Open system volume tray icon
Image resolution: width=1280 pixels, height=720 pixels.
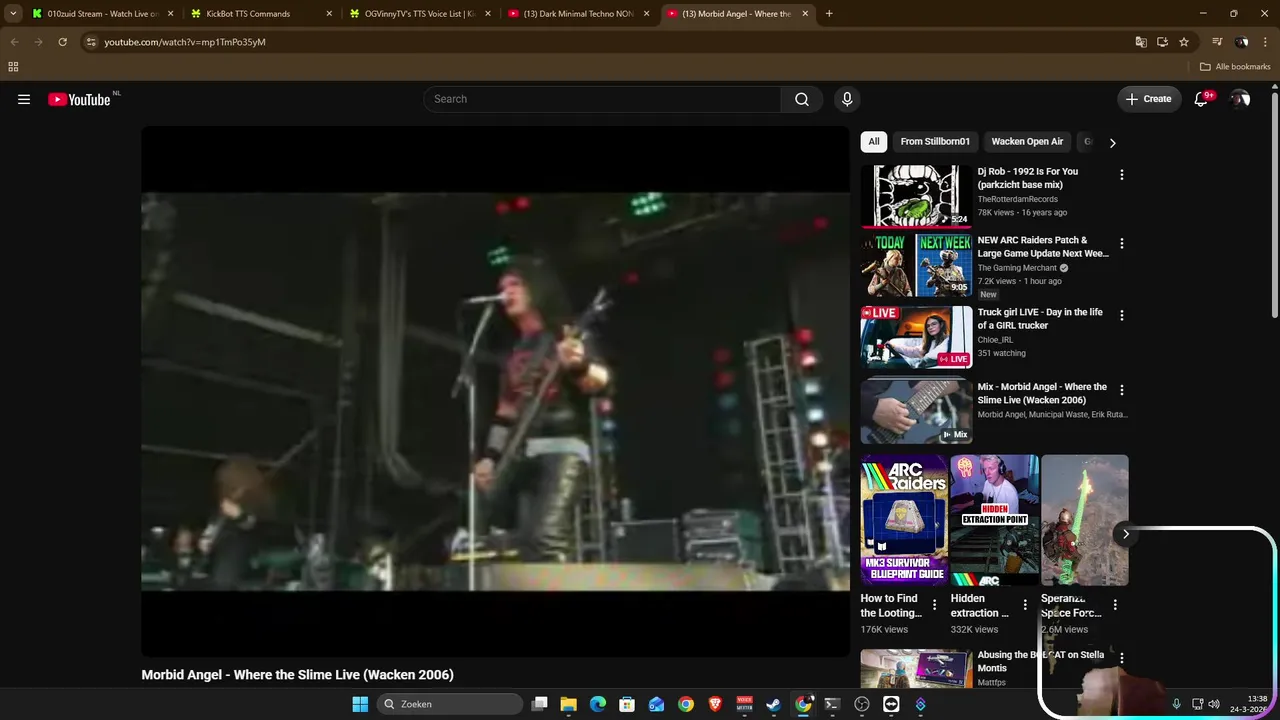click(x=1214, y=704)
